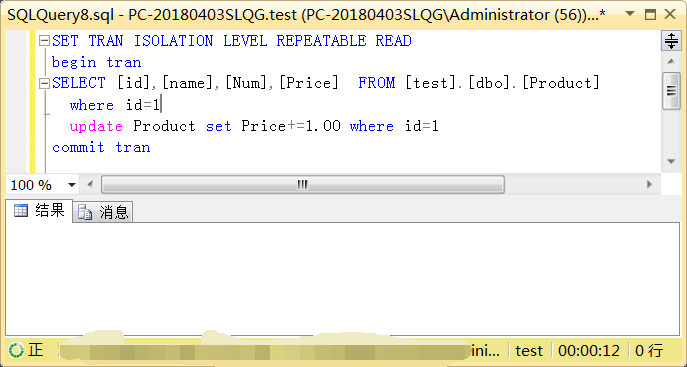The height and width of the screenshot is (367, 687).
Task: Click the 'test' database status entry
Action: 529,351
